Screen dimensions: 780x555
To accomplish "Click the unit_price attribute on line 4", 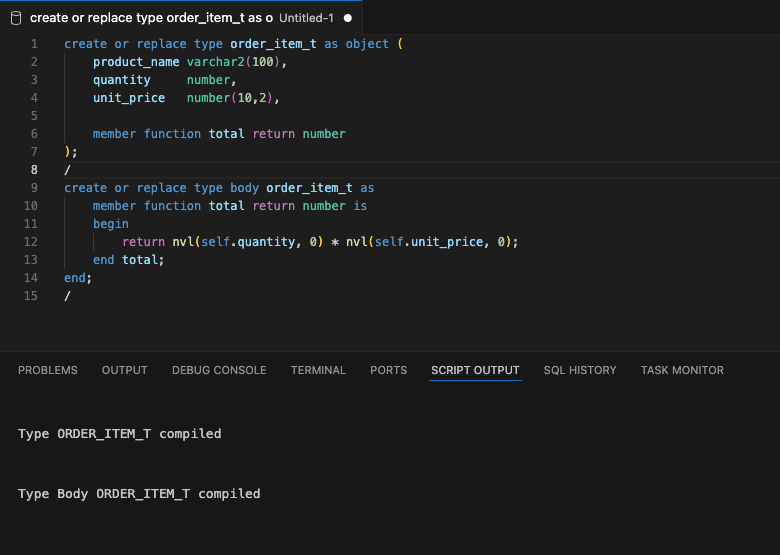I will pos(129,98).
